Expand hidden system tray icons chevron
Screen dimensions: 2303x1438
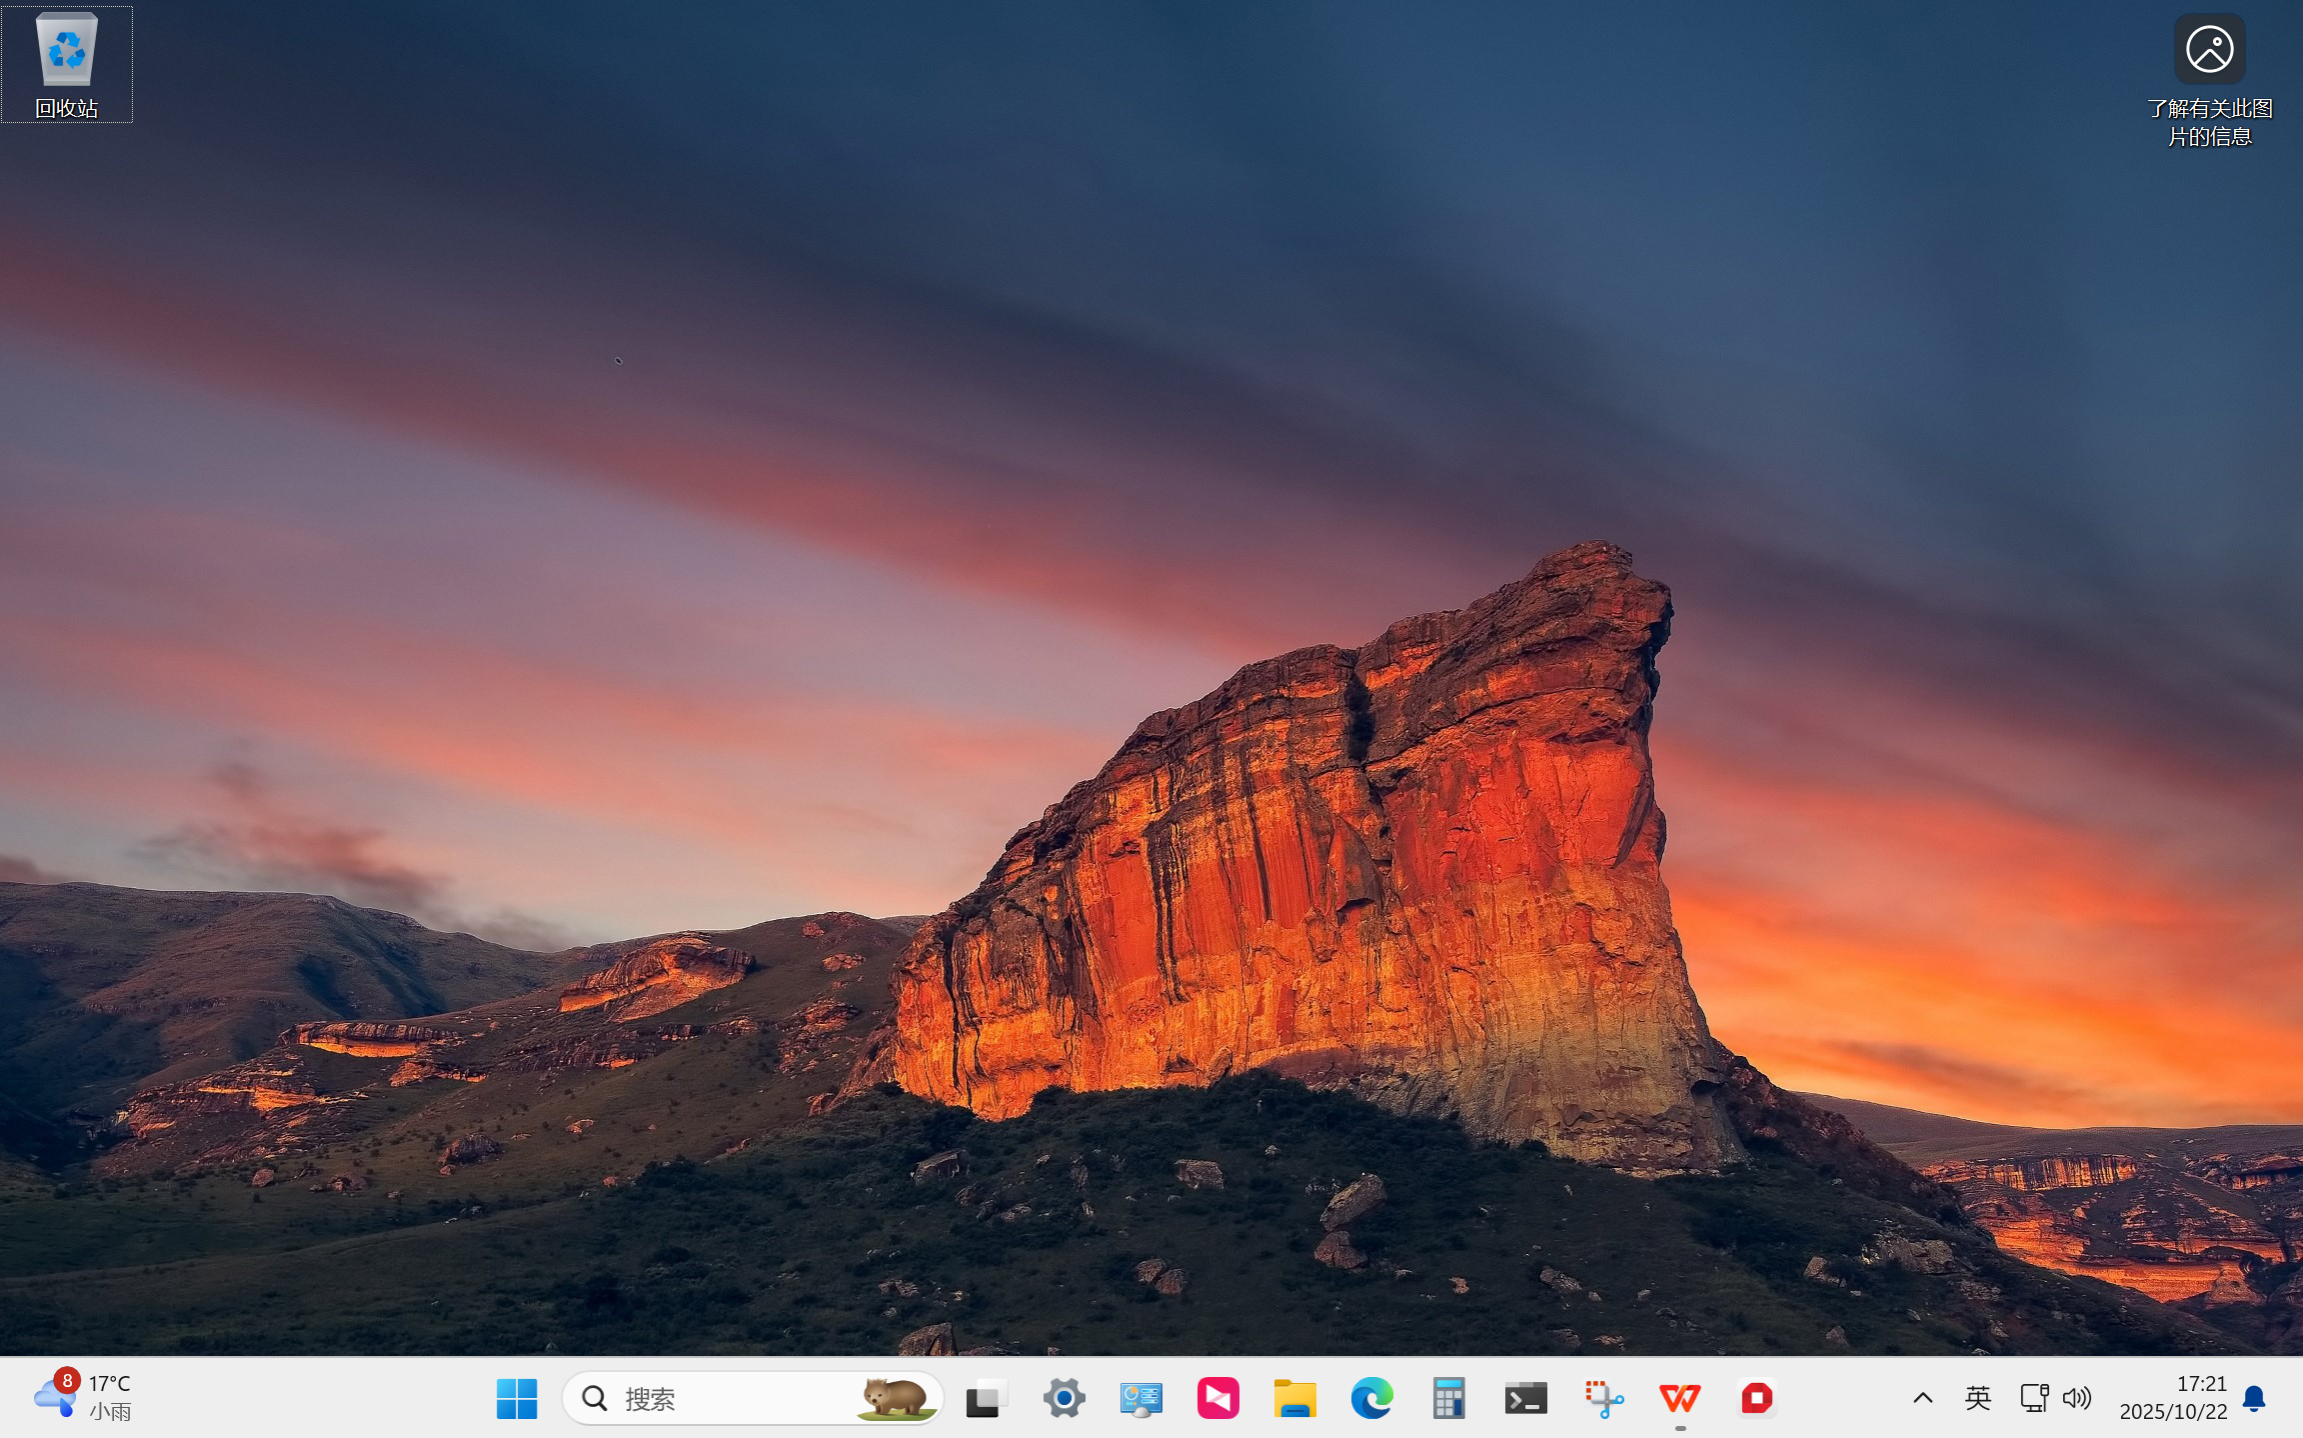pos(1922,1398)
